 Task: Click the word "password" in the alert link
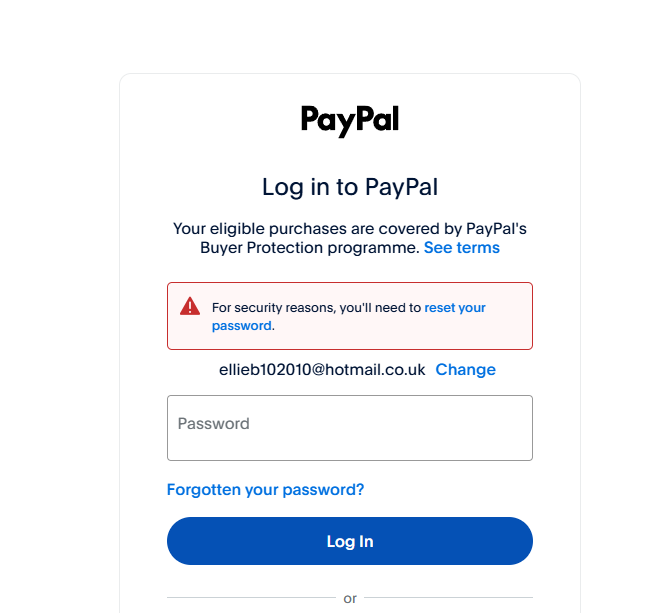point(241,325)
